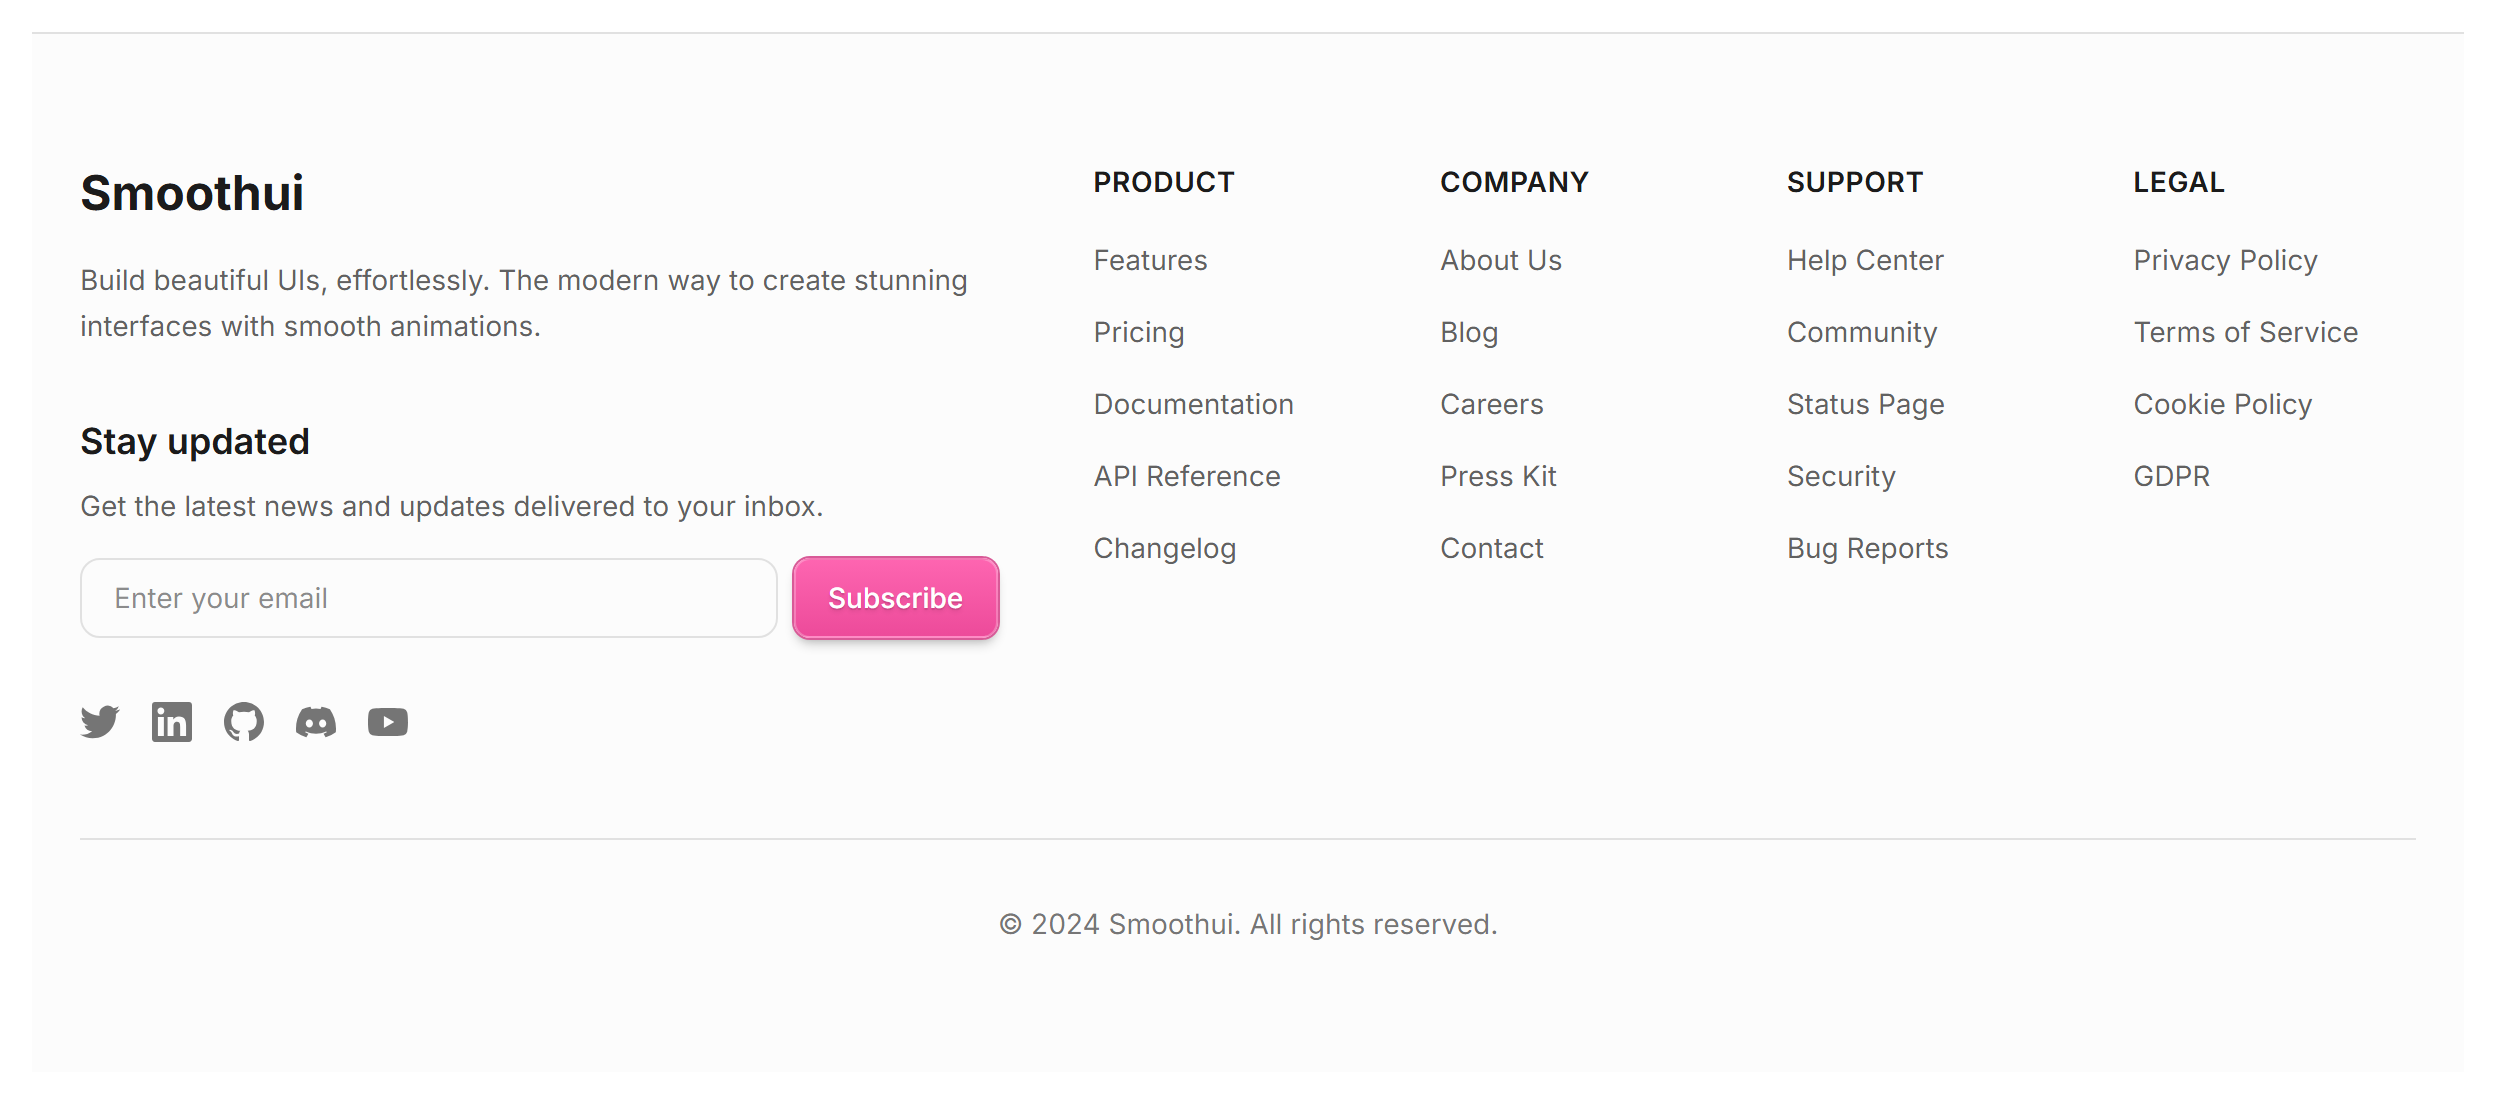View the Terms of Service link
2496x1104 pixels.
point(2246,332)
